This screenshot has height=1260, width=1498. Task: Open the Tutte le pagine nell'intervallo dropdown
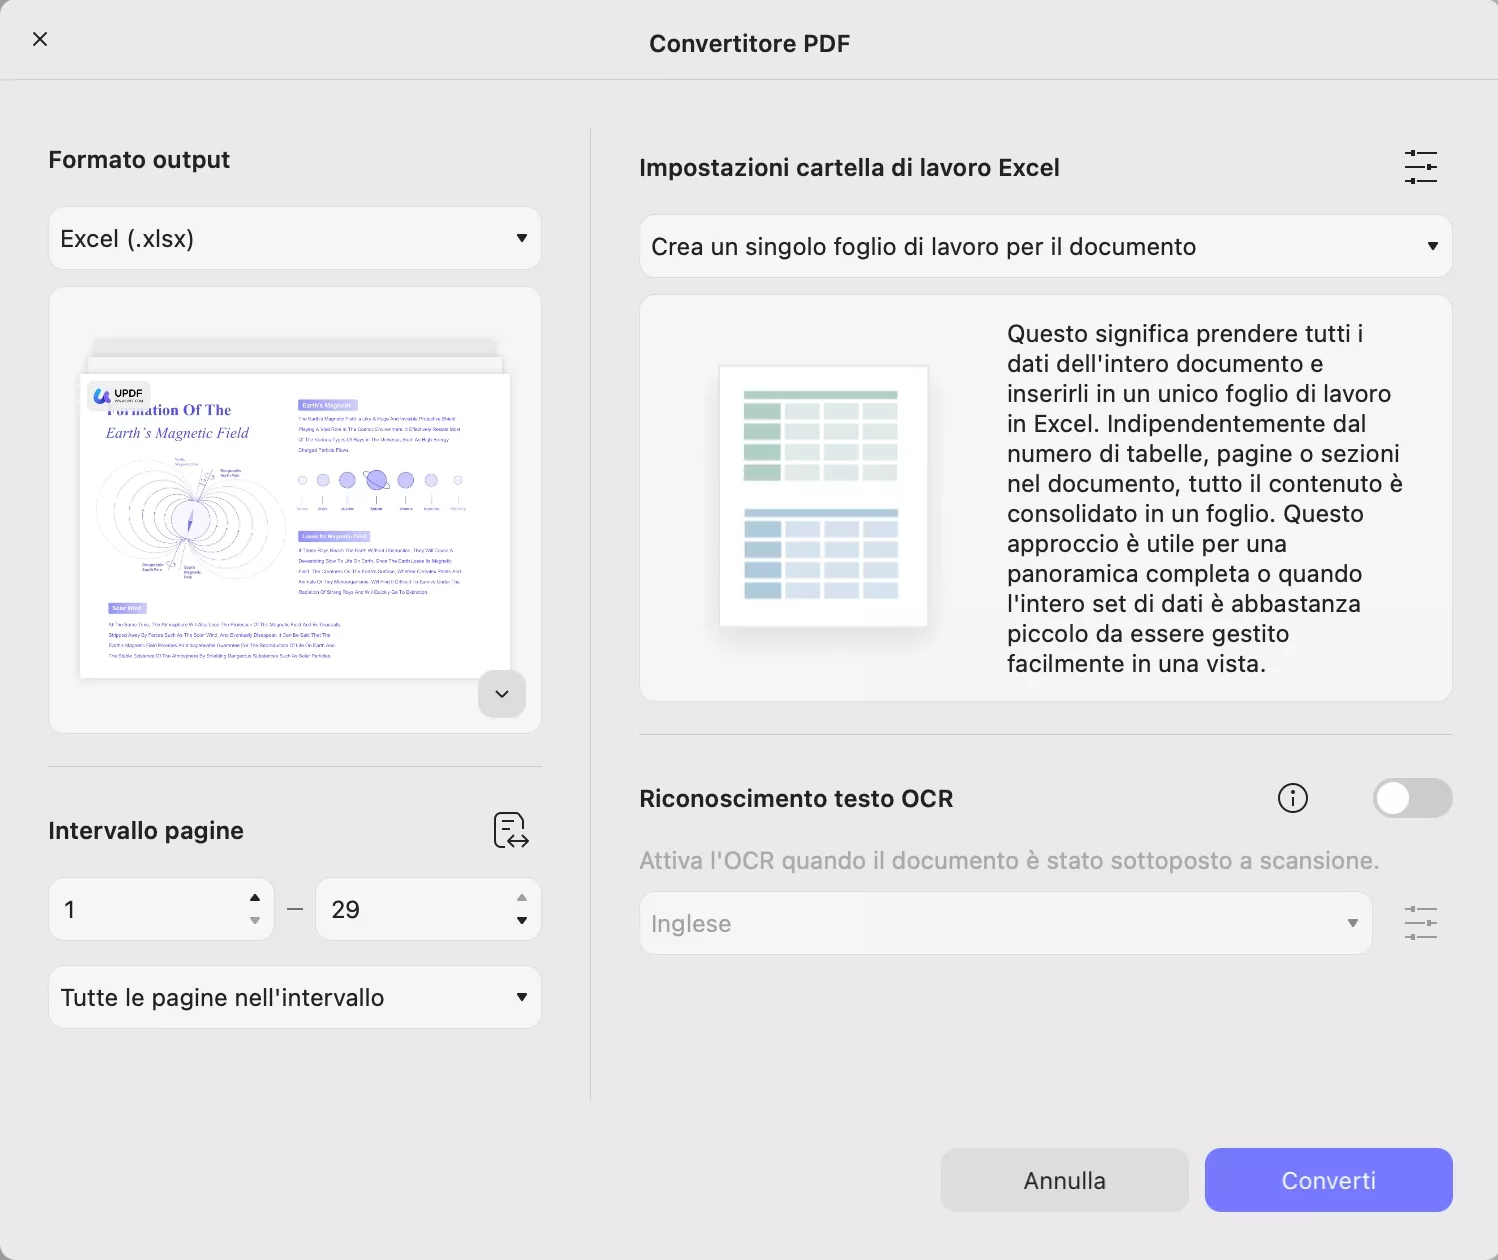coord(294,997)
